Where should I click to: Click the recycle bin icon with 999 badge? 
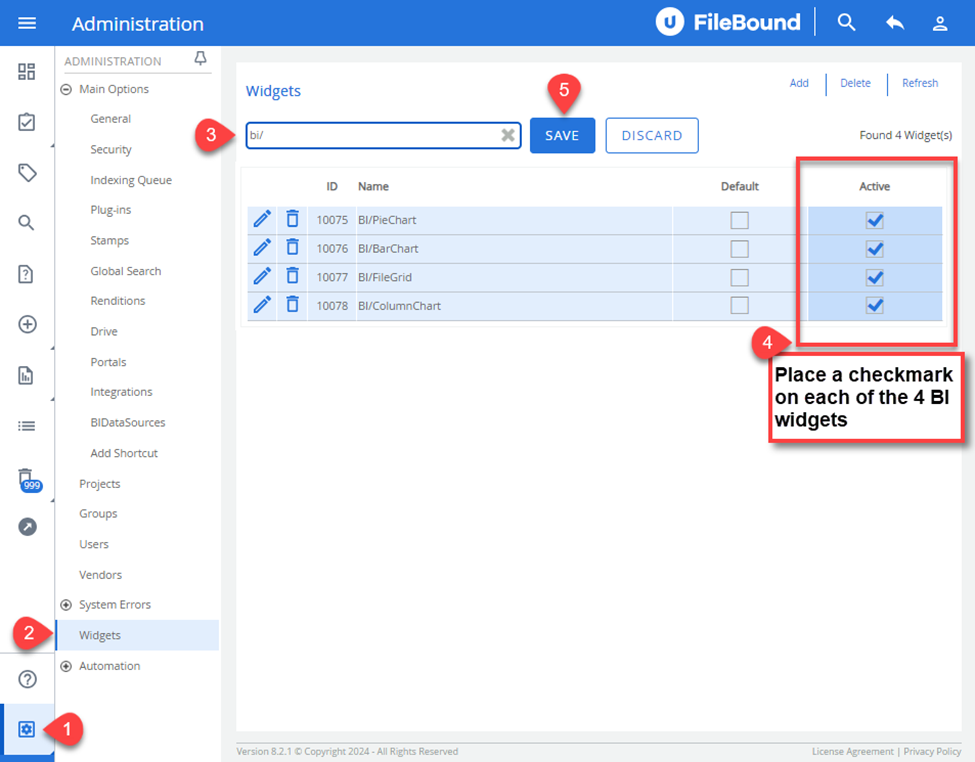tap(27, 479)
